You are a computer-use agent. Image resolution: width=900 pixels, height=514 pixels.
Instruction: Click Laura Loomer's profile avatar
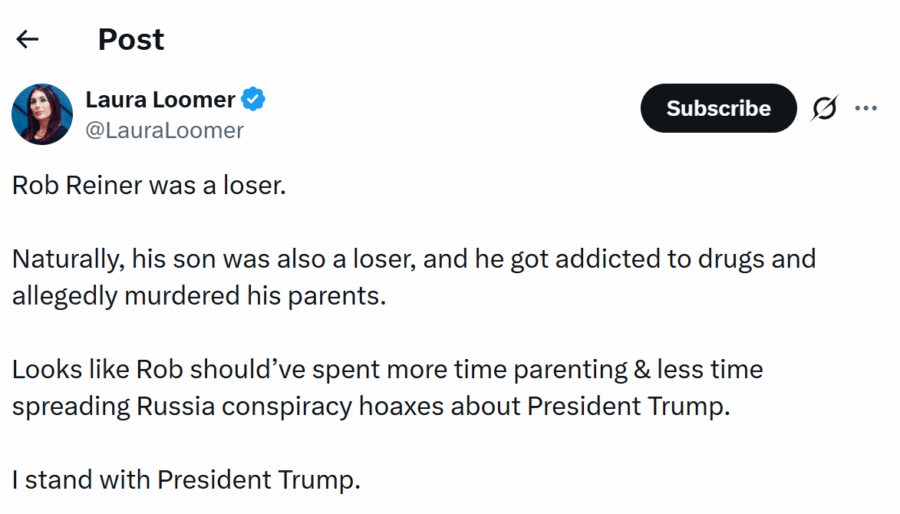click(x=42, y=114)
